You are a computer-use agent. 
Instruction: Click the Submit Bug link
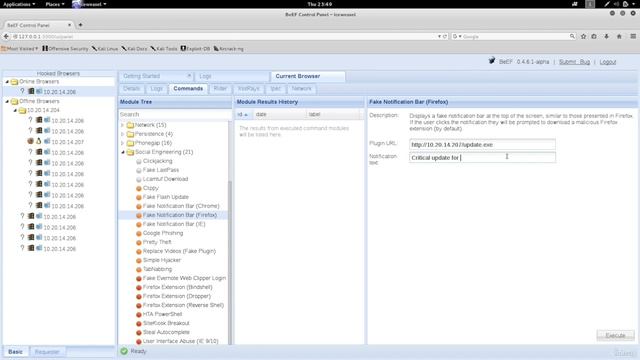[574, 62]
